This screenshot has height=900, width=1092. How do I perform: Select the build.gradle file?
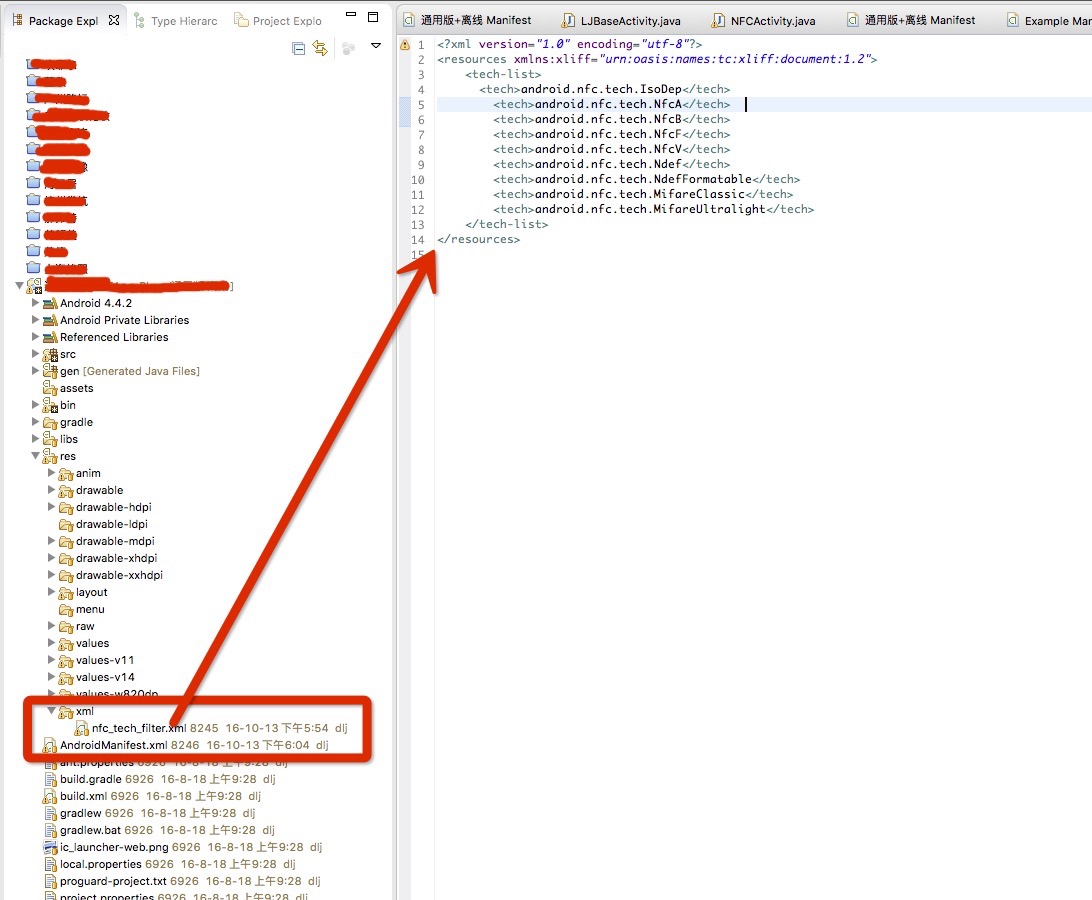pyautogui.click(x=91, y=779)
